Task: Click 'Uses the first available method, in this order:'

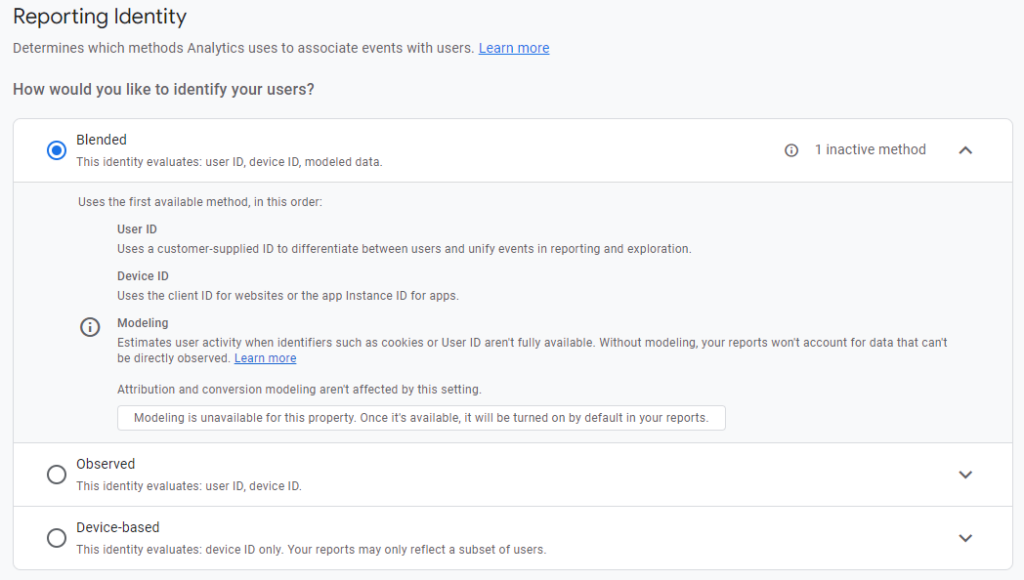Action: tap(200, 202)
